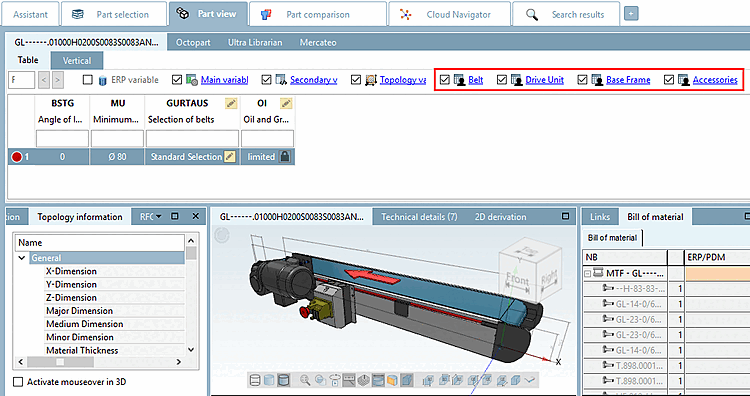Select shaded-with-edges display mode icon
Viewport: 750px width, 396px height.
[x=284, y=380]
